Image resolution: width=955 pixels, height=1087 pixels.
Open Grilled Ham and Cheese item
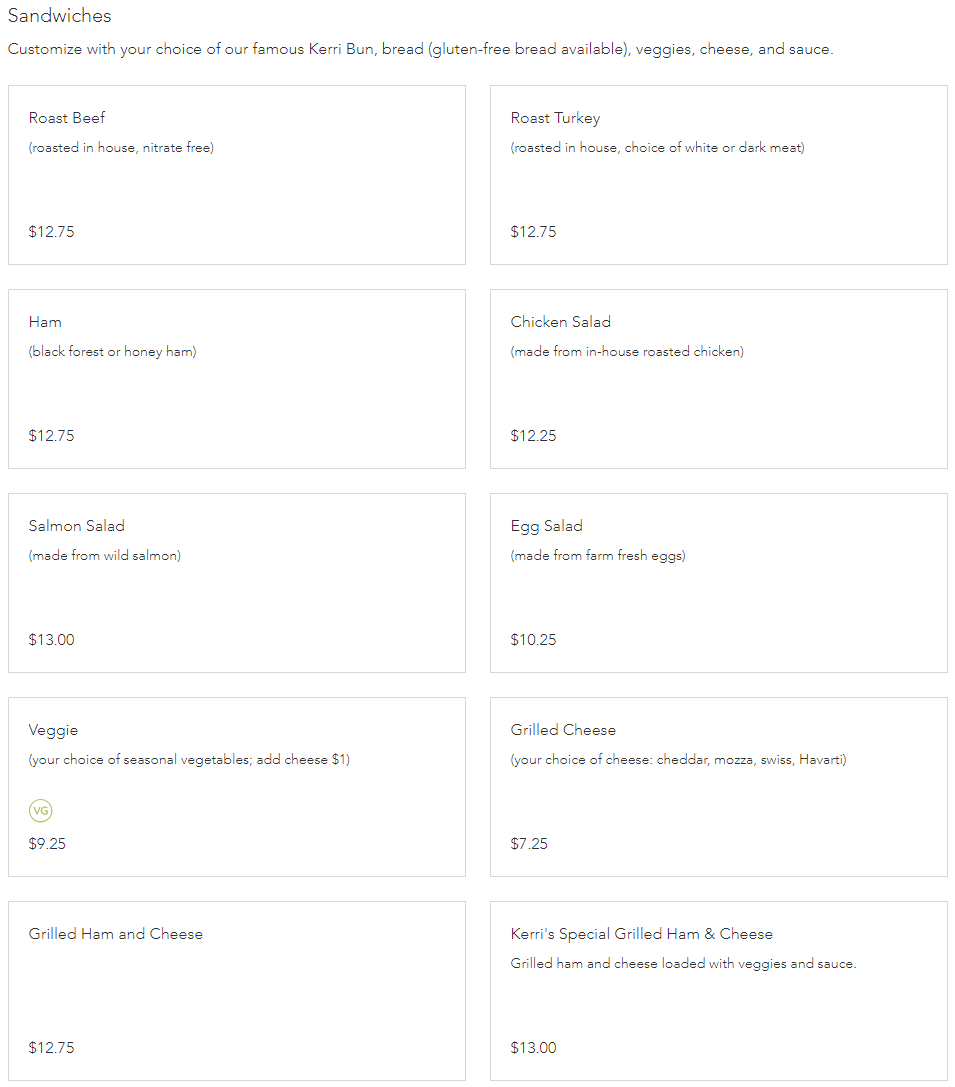point(237,991)
